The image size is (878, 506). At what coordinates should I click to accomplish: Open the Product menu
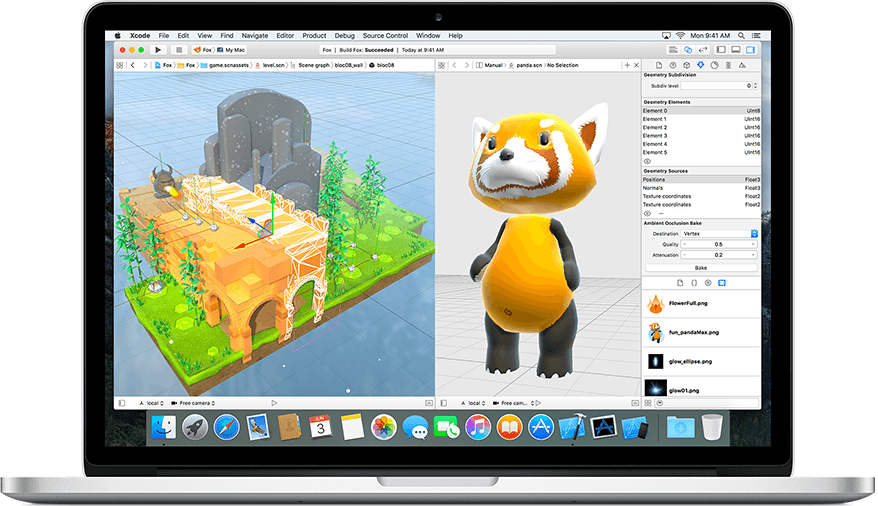(x=314, y=35)
